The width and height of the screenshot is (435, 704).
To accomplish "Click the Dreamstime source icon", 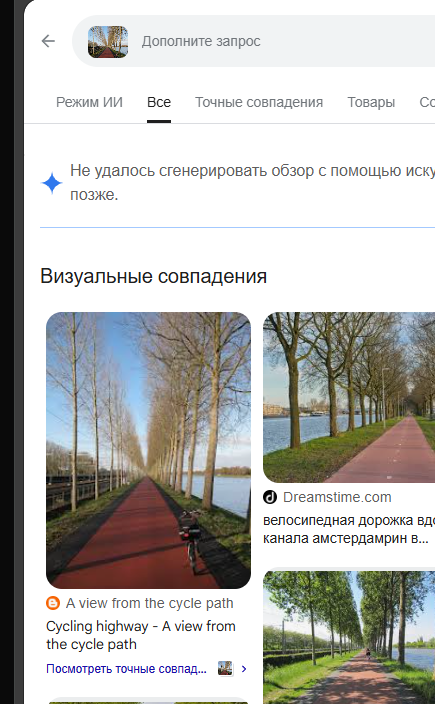I will click(270, 497).
